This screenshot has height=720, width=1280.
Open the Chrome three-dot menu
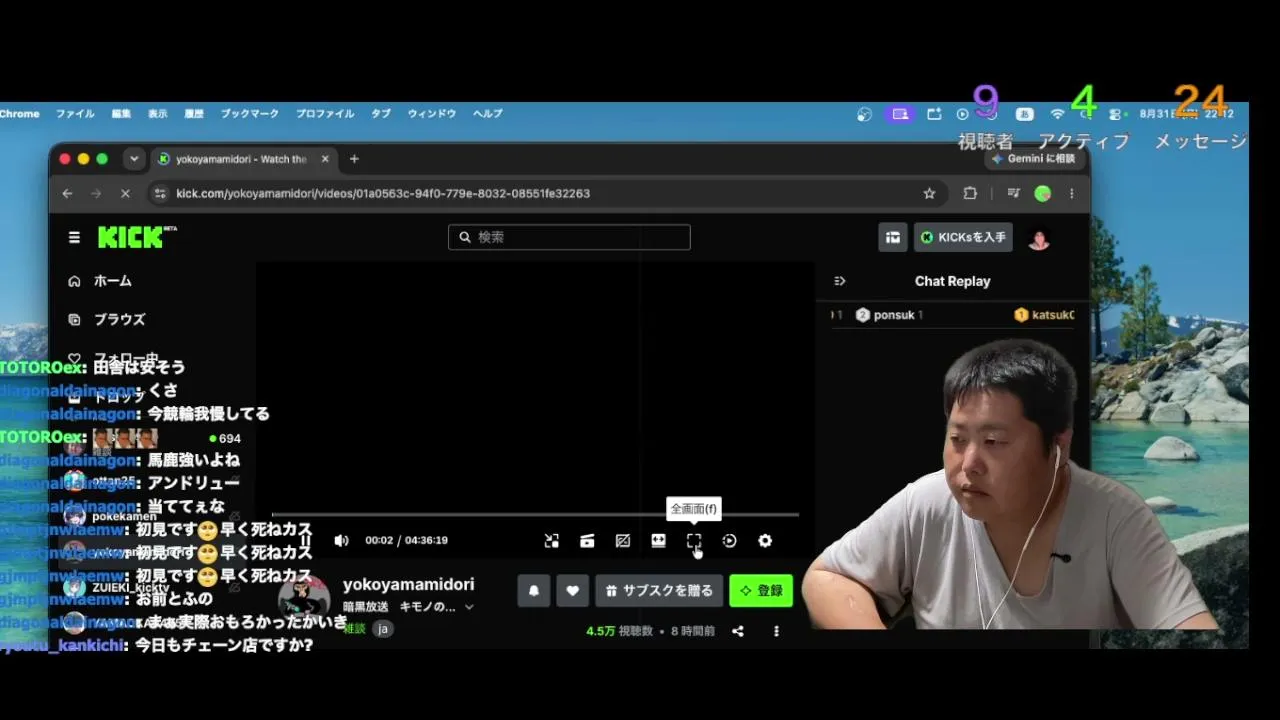click(x=1072, y=193)
